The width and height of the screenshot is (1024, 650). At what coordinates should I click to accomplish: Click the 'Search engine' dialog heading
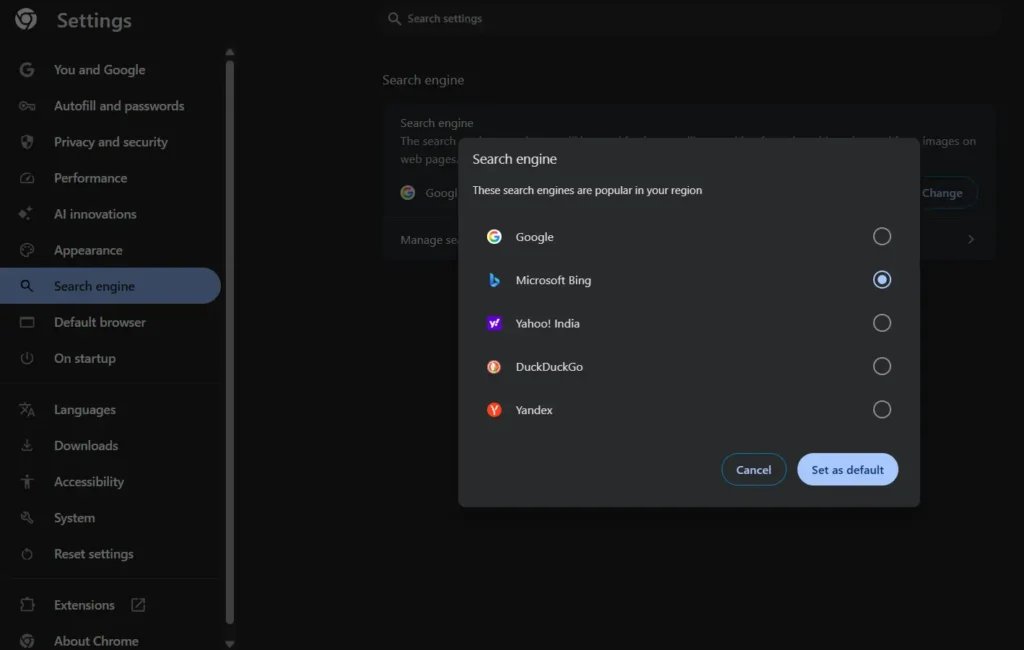pyautogui.click(x=515, y=159)
